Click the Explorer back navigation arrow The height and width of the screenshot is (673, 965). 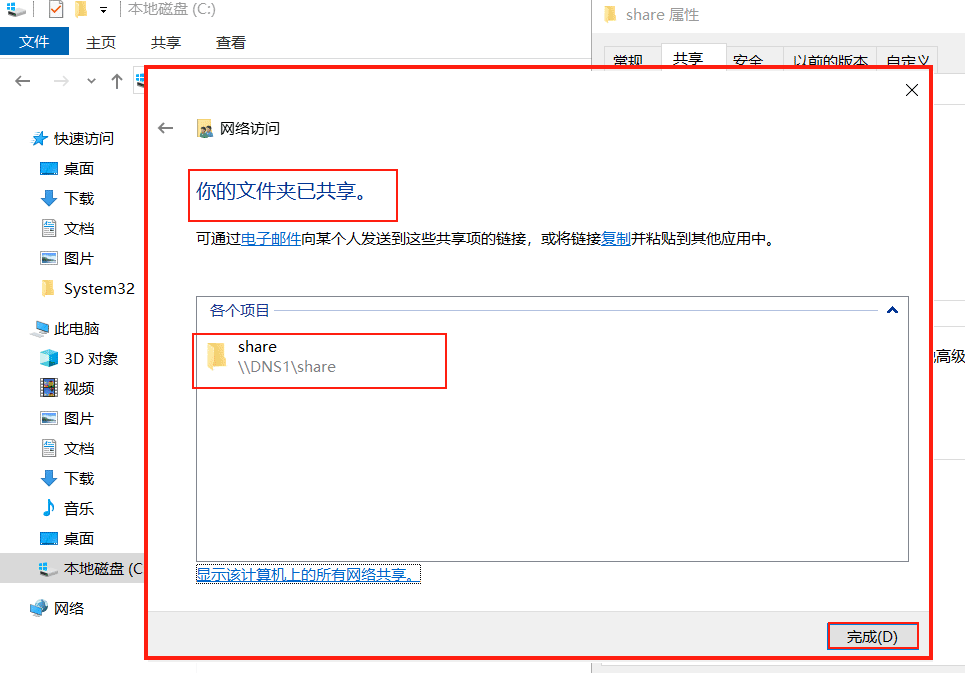coord(23,81)
